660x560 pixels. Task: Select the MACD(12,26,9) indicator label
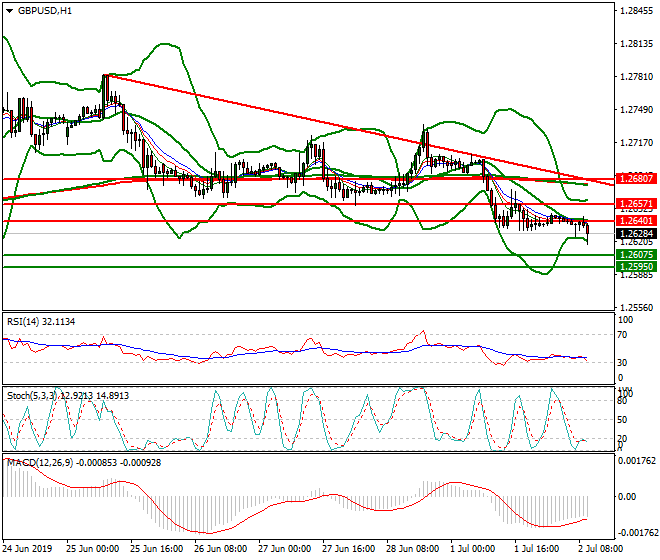click(84, 462)
